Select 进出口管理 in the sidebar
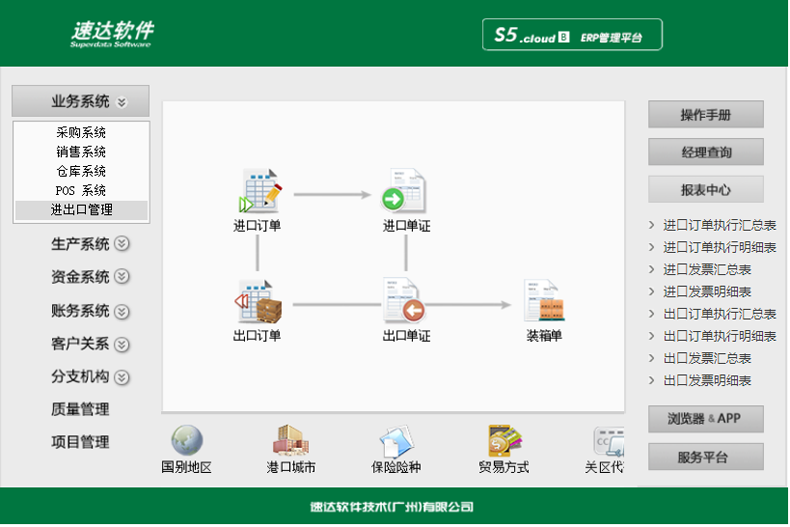The height and width of the screenshot is (527, 790). click(81, 210)
